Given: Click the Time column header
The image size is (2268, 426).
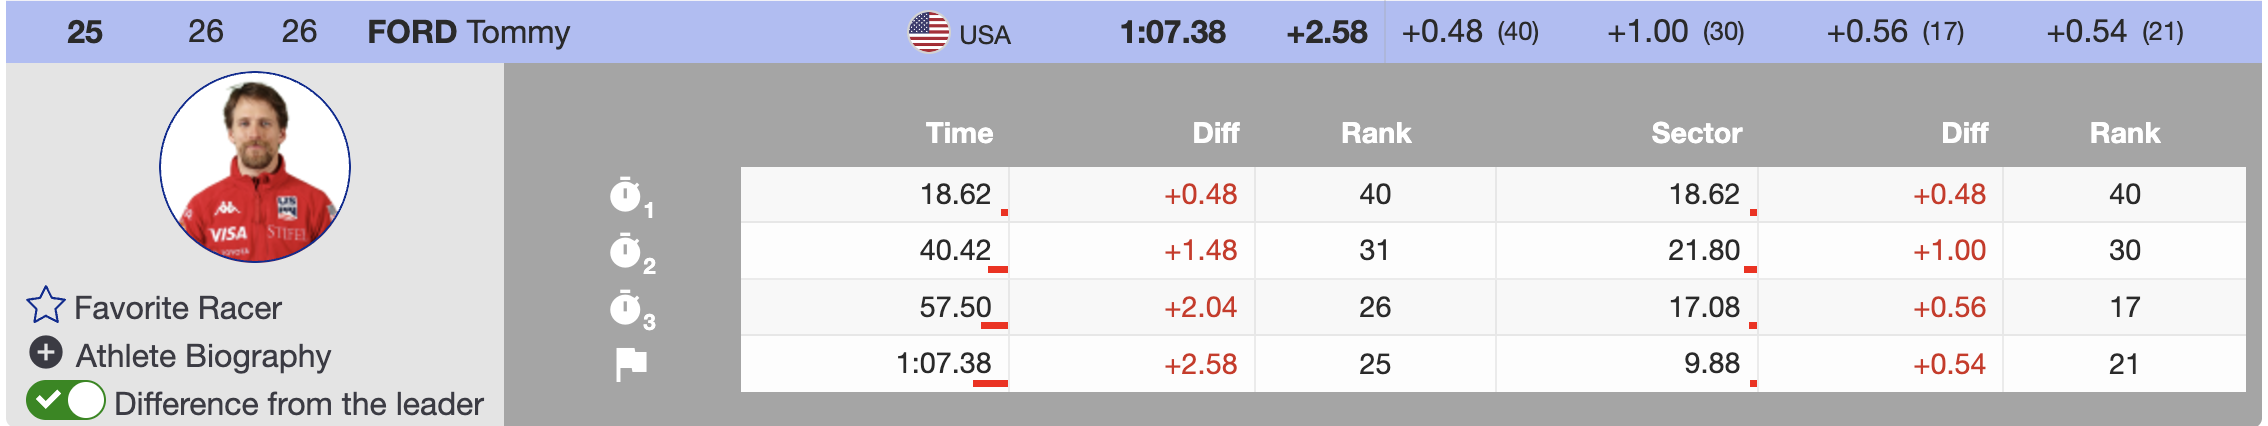Looking at the screenshot, I should click(959, 133).
